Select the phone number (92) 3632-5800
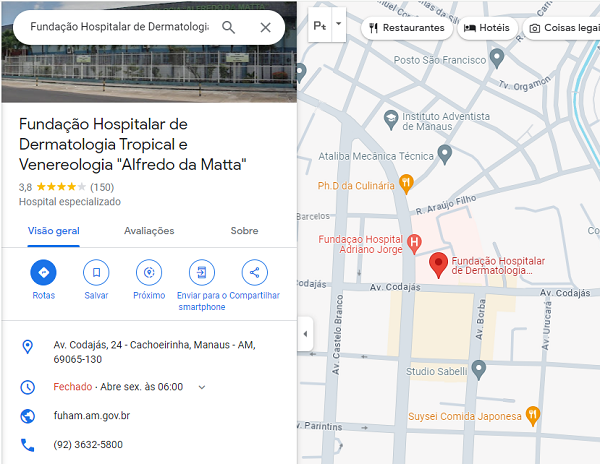This screenshot has width=600, height=464. 88,444
